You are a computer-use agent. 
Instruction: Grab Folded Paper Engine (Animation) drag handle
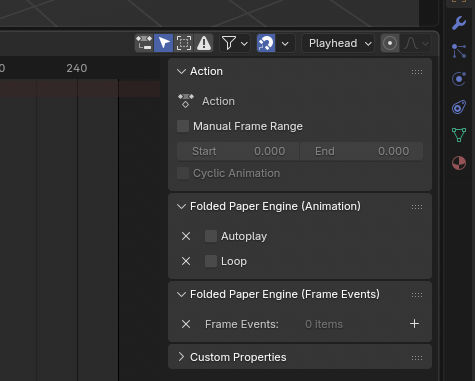coord(417,207)
